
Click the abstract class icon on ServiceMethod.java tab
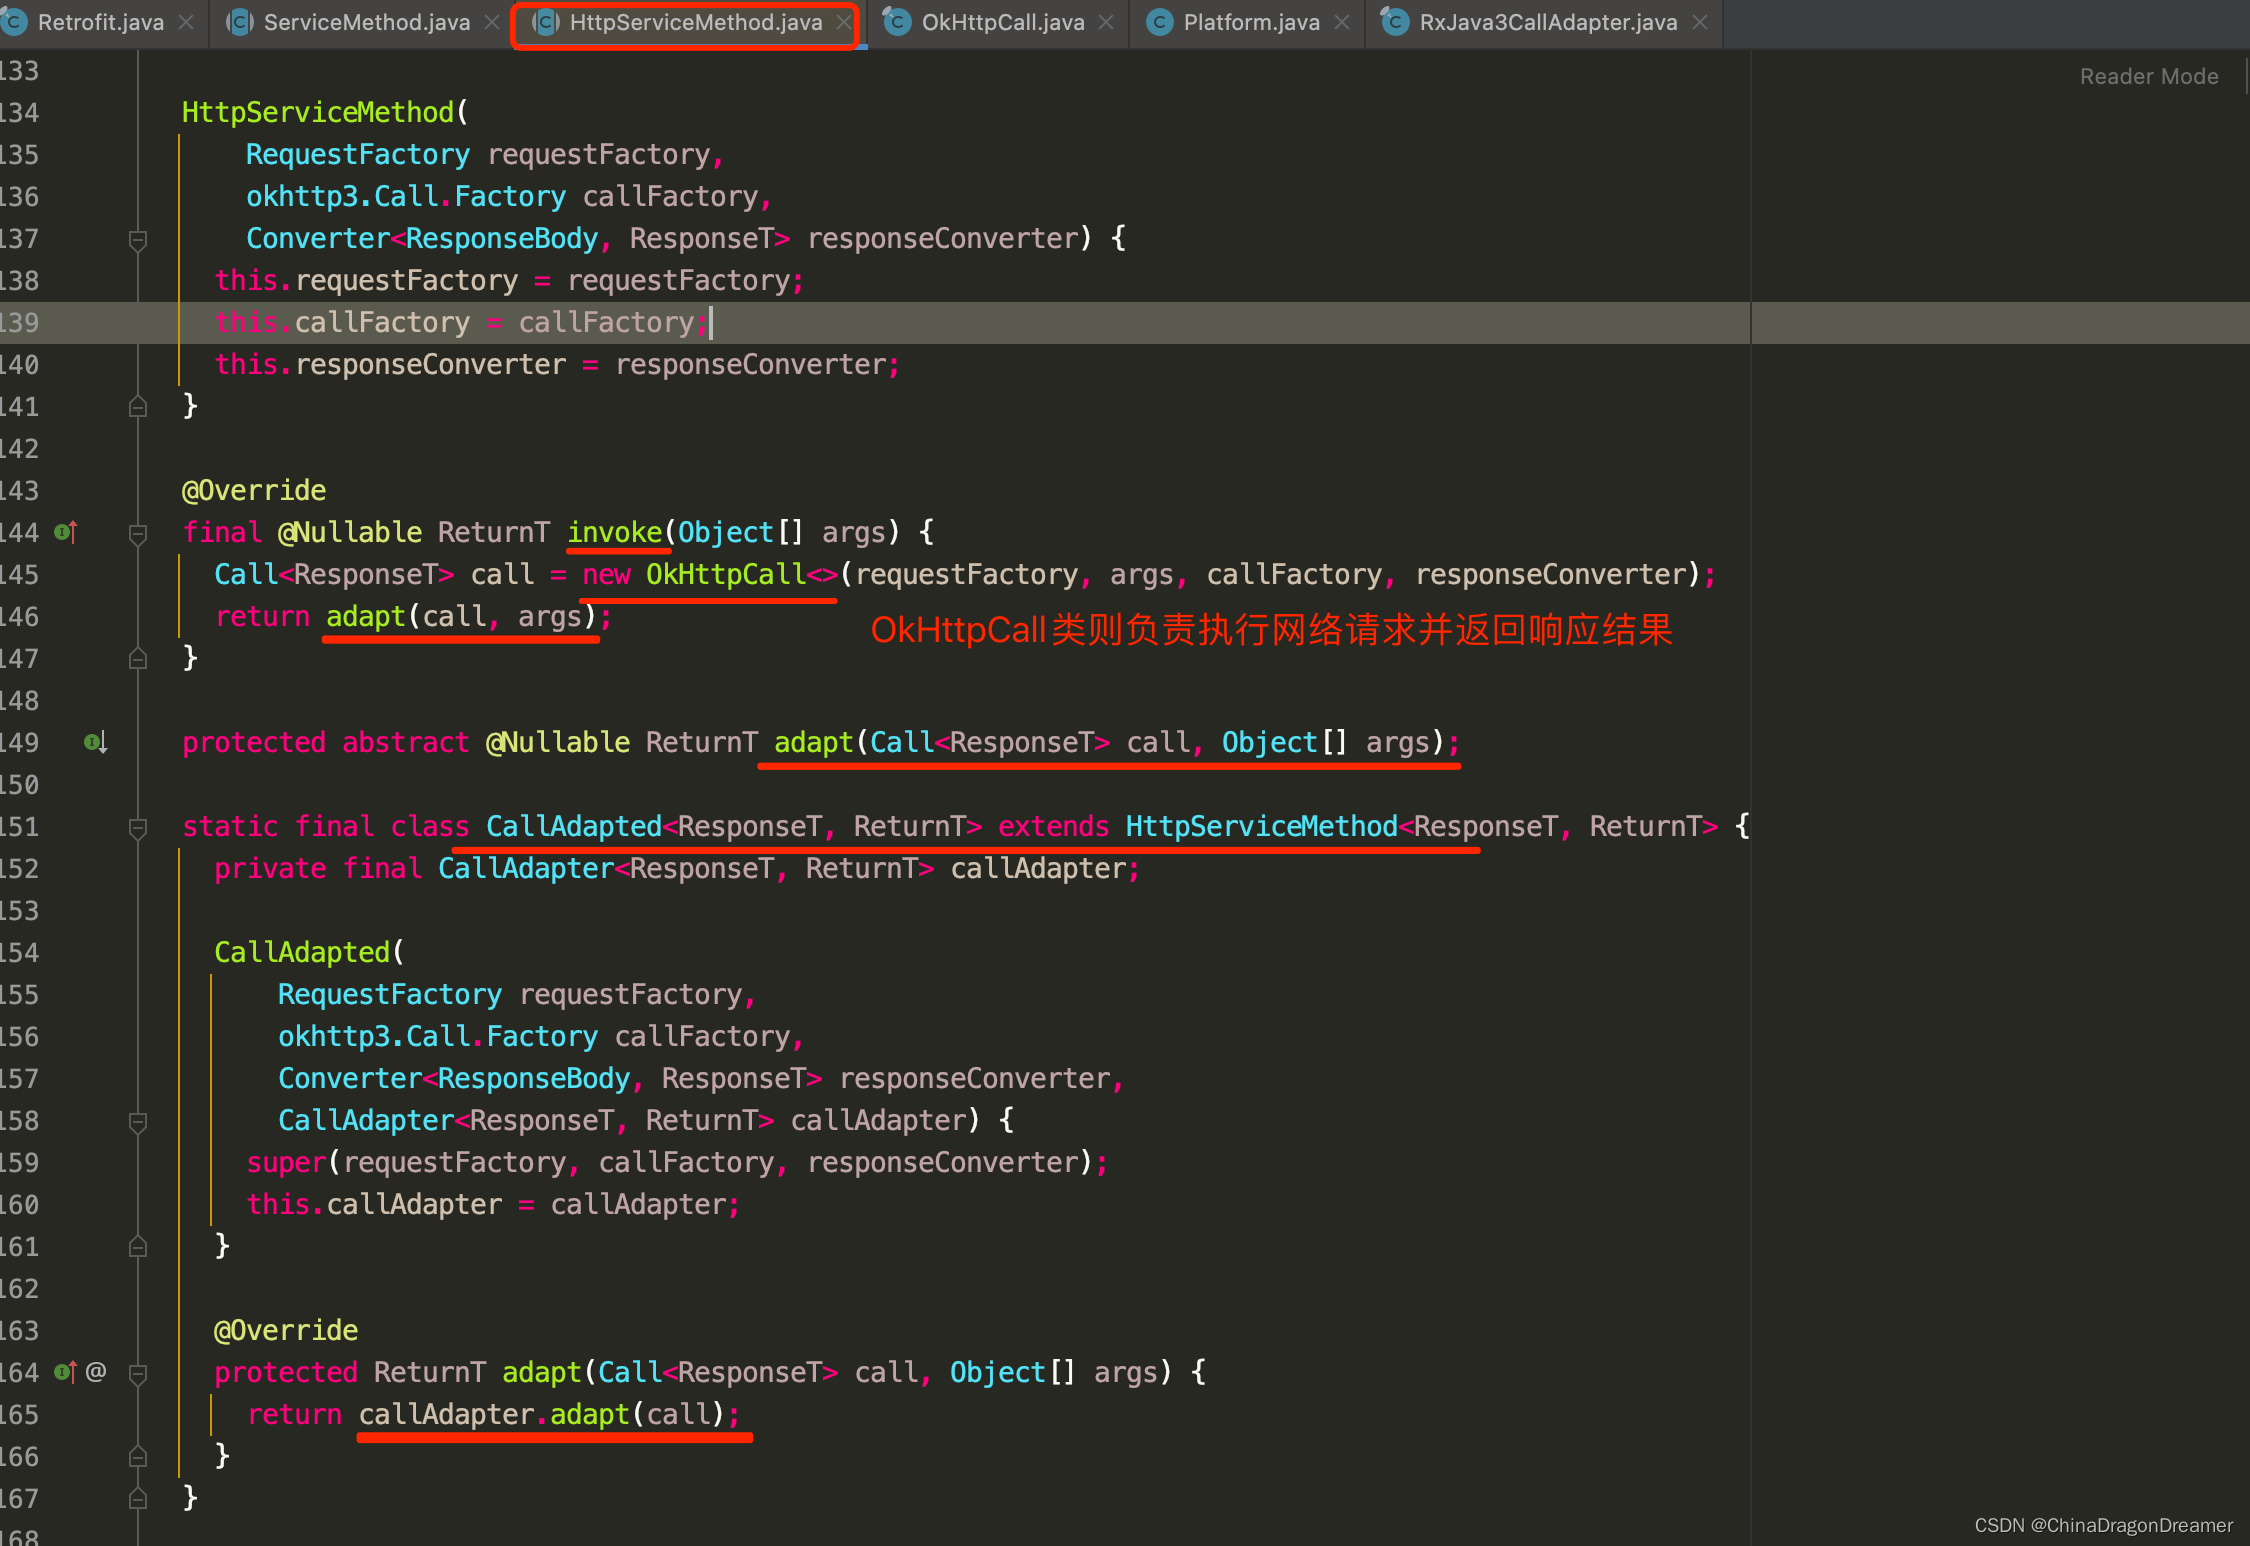[240, 22]
